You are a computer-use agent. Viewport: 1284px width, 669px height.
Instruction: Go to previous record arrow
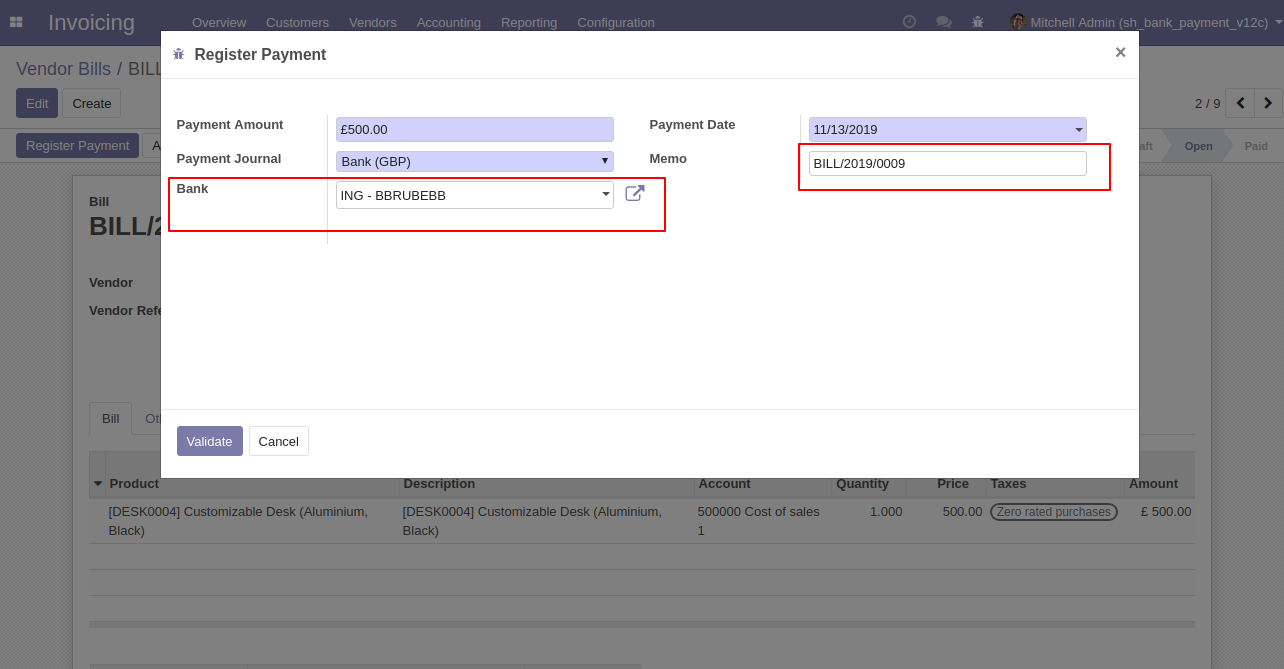pyautogui.click(x=1240, y=103)
